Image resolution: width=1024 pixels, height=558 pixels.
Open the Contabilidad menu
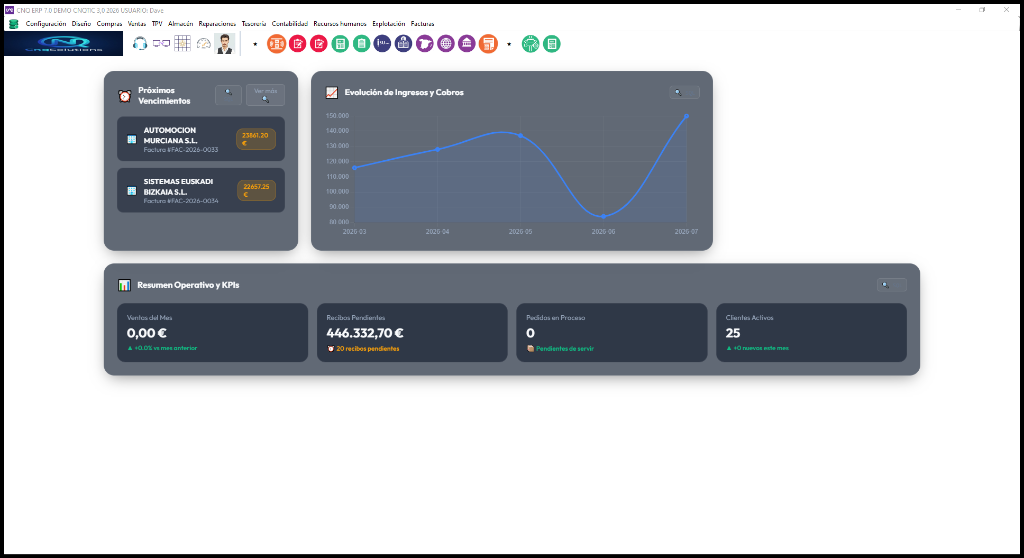(x=290, y=24)
